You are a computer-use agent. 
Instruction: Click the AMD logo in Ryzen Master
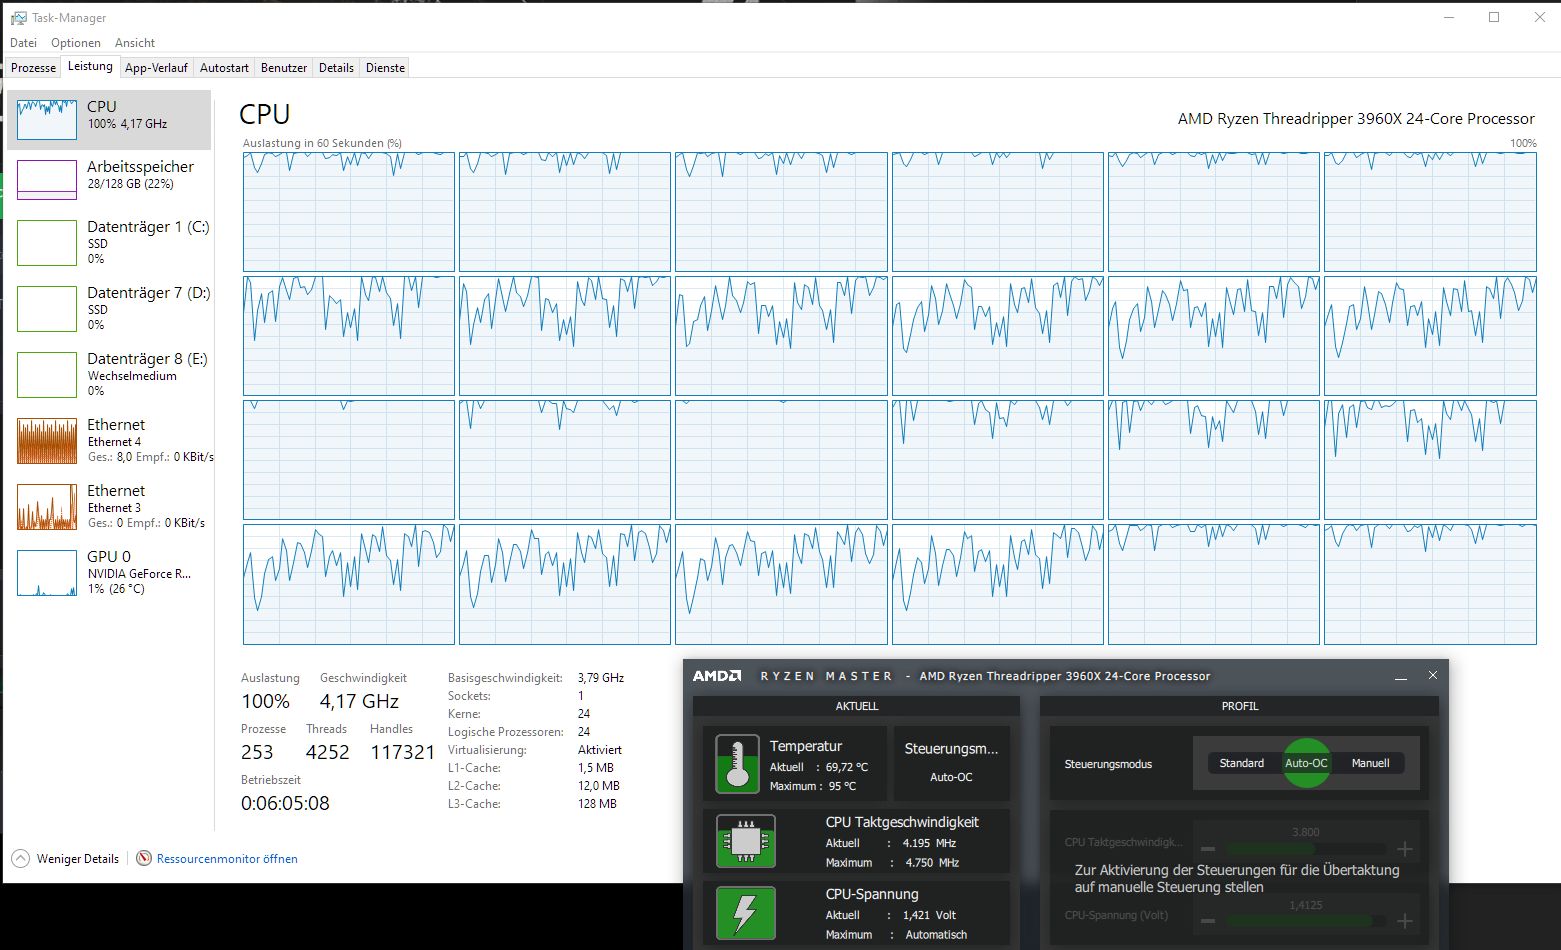pos(717,676)
